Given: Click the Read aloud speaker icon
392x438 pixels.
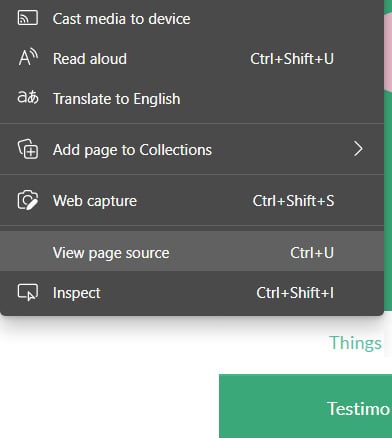Looking at the screenshot, I should coord(28,58).
